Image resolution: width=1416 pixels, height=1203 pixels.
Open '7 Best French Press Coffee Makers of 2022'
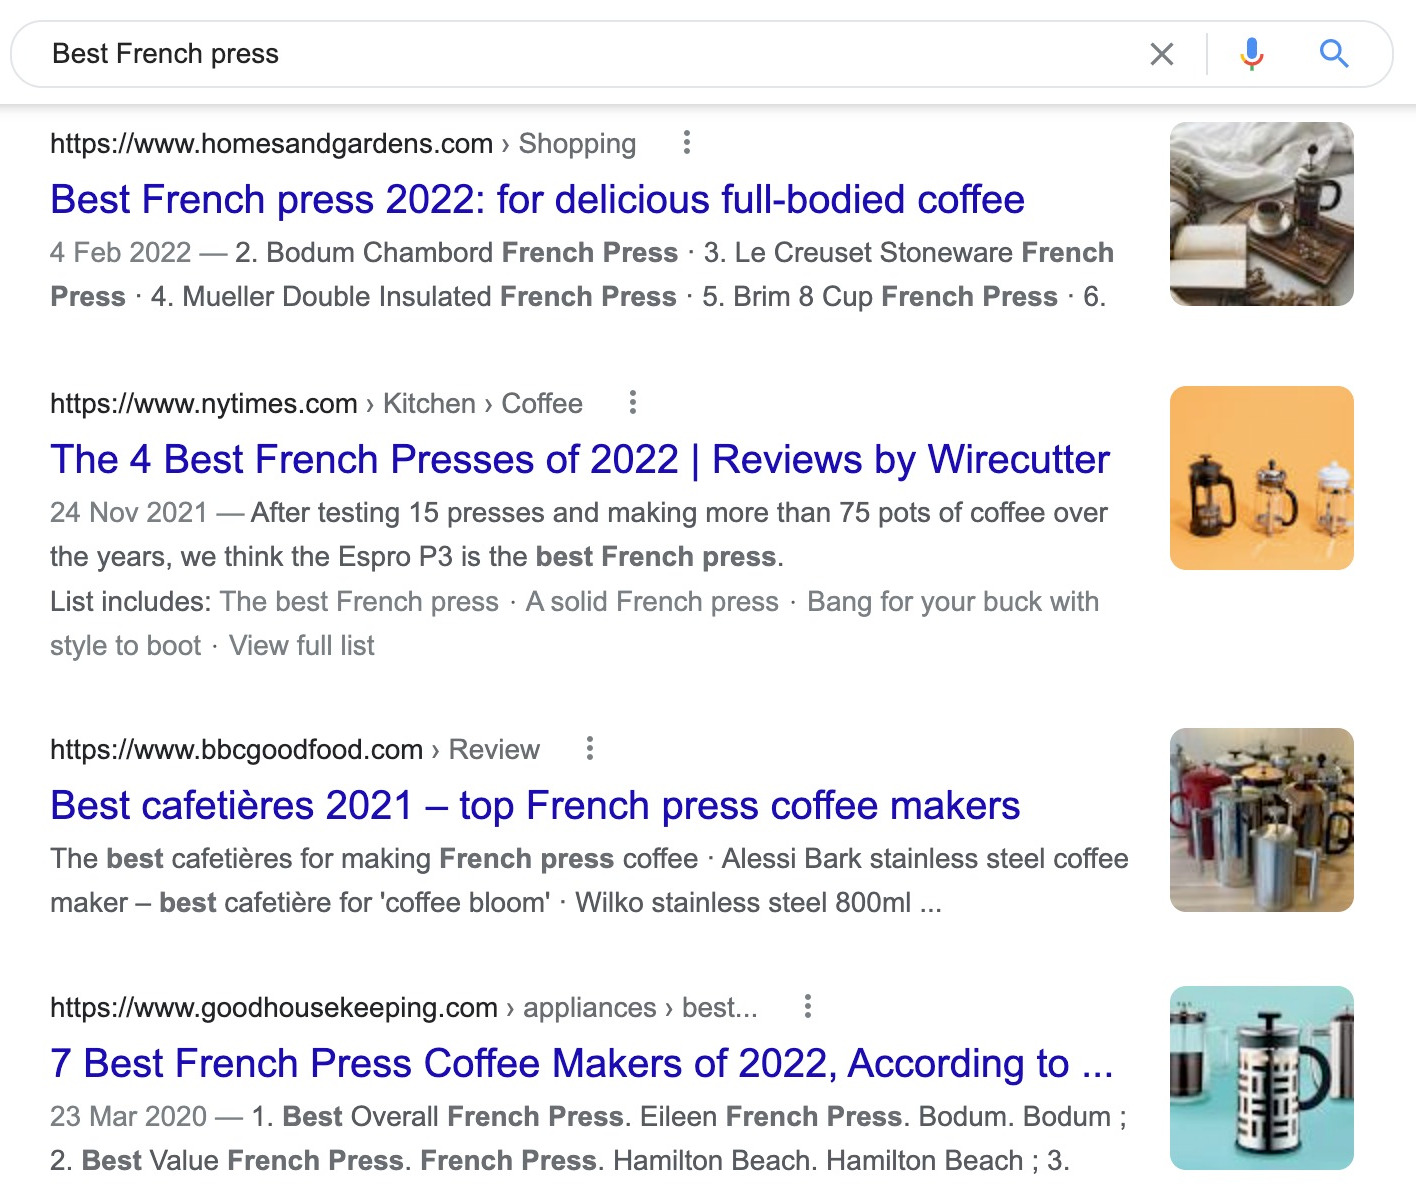[580, 1064]
